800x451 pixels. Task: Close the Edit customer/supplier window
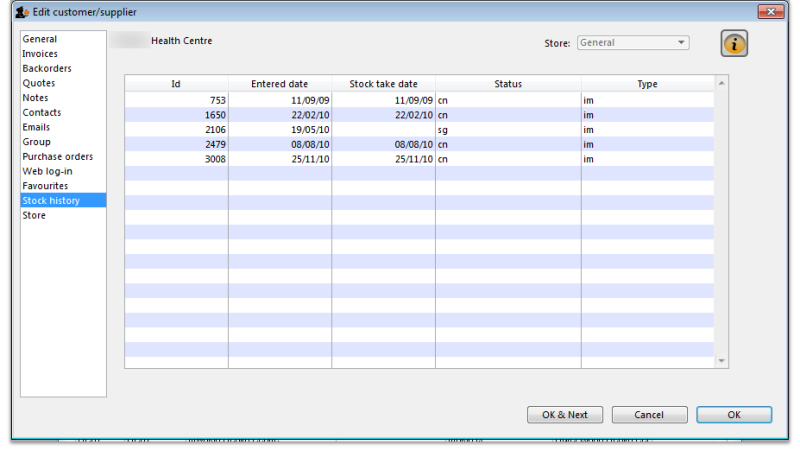[x=771, y=12]
